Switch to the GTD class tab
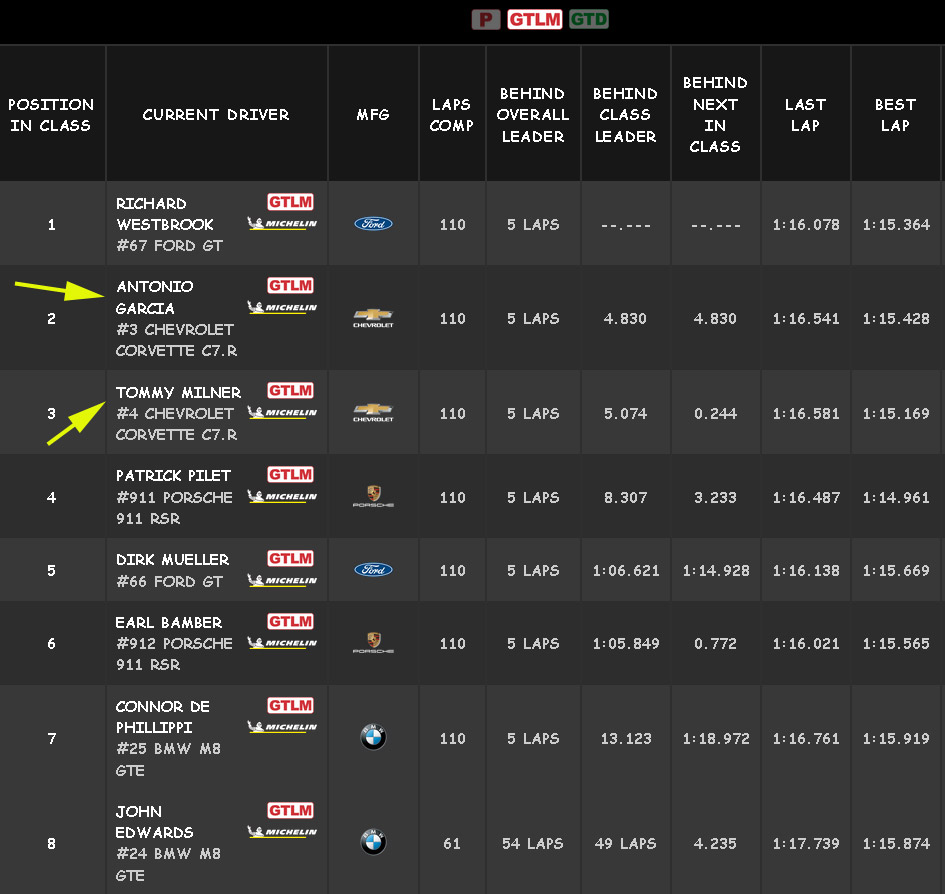This screenshot has height=894, width=945. (x=589, y=20)
